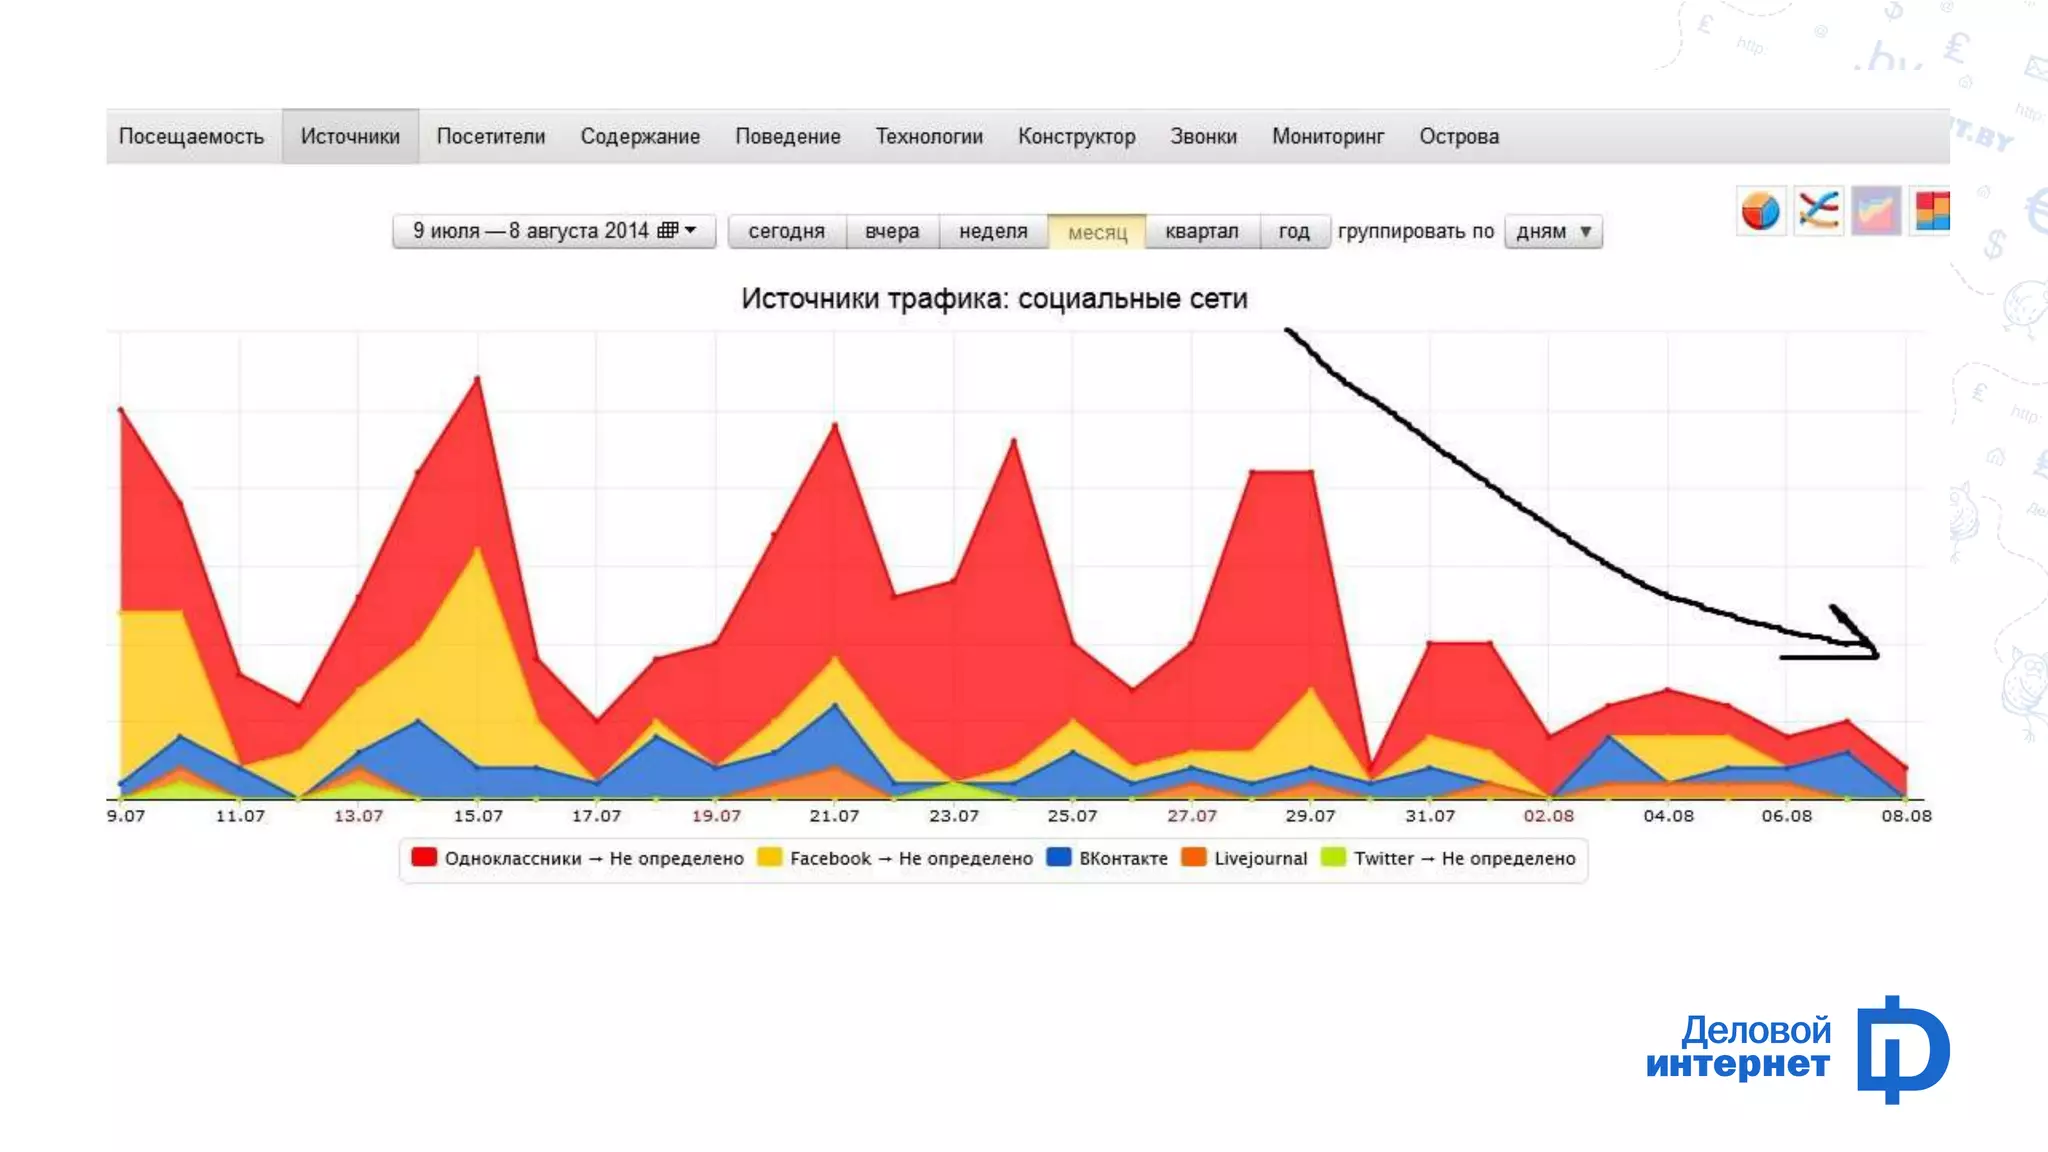
Task: Switch to the stacked column chart icon
Action: (x=1931, y=211)
